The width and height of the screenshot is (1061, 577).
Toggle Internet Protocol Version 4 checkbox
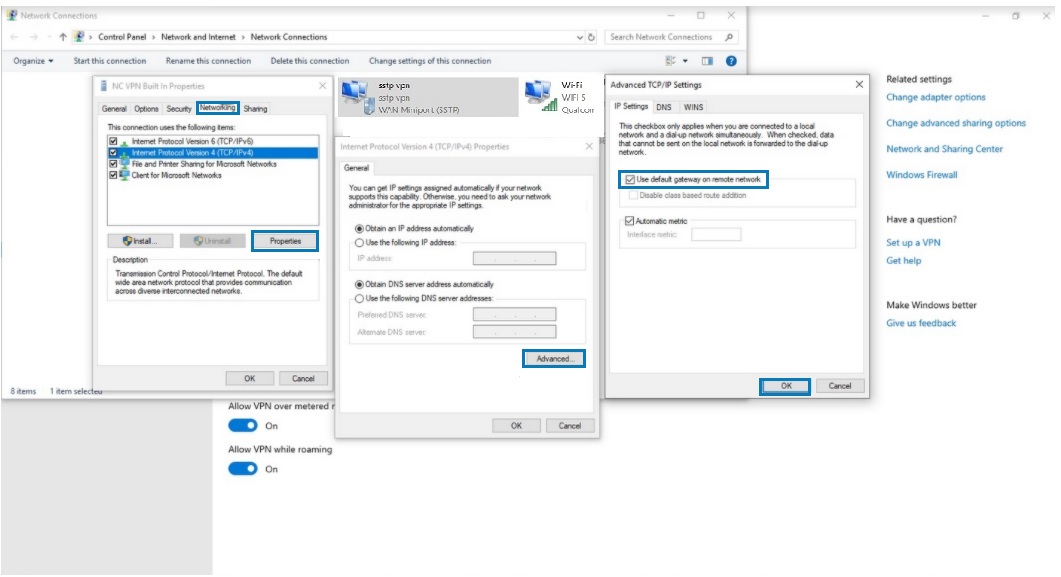point(113,153)
